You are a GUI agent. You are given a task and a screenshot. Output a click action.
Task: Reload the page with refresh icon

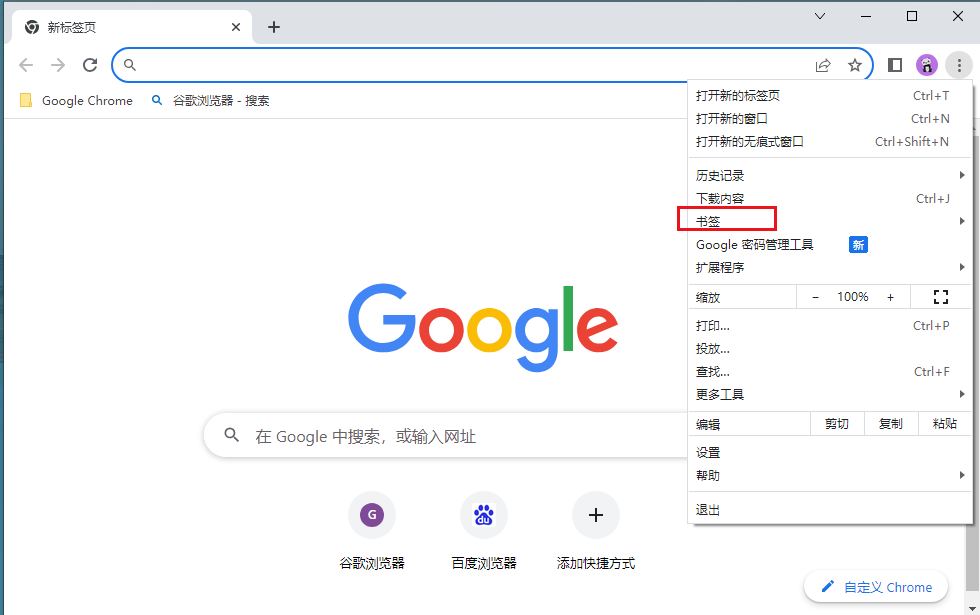[x=90, y=65]
